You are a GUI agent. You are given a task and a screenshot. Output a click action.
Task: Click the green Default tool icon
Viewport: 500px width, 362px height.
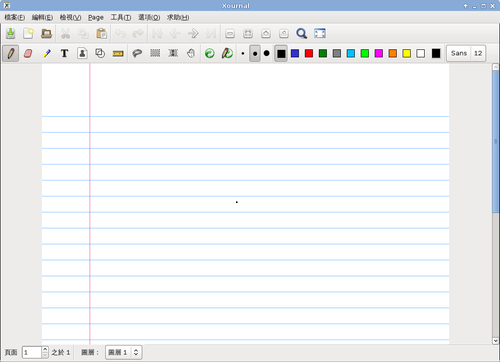[x=210, y=53]
